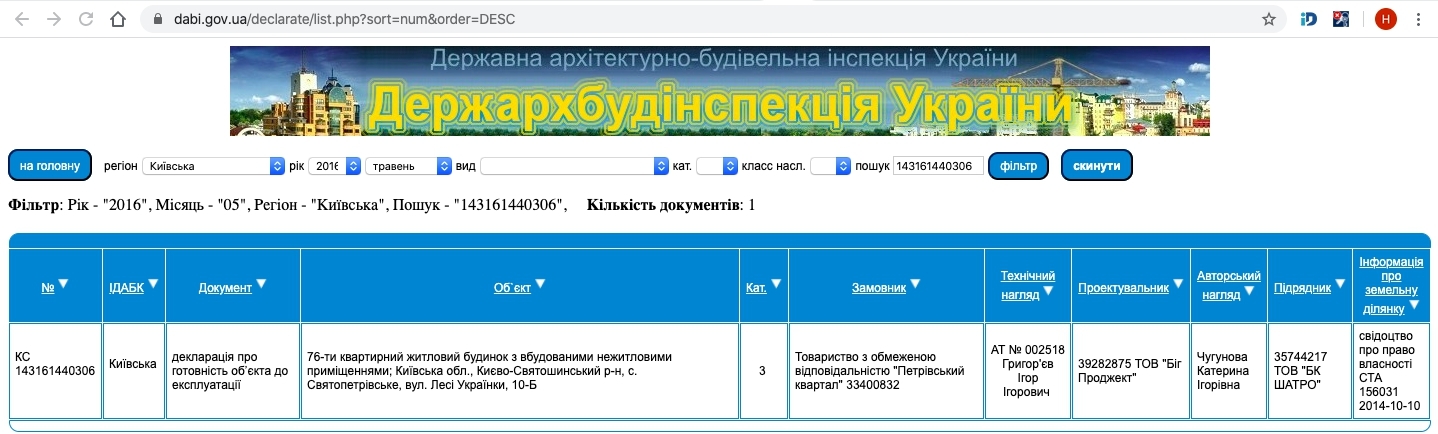The height and width of the screenshot is (434, 1438).
Task: Click the ІДАБК column header link
Action: 126,288
